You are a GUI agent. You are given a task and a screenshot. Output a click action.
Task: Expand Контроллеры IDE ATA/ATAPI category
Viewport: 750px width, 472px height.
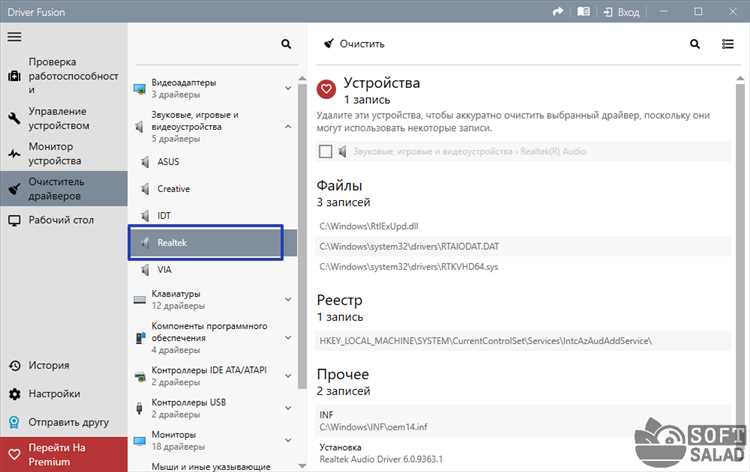pyautogui.click(x=288, y=376)
